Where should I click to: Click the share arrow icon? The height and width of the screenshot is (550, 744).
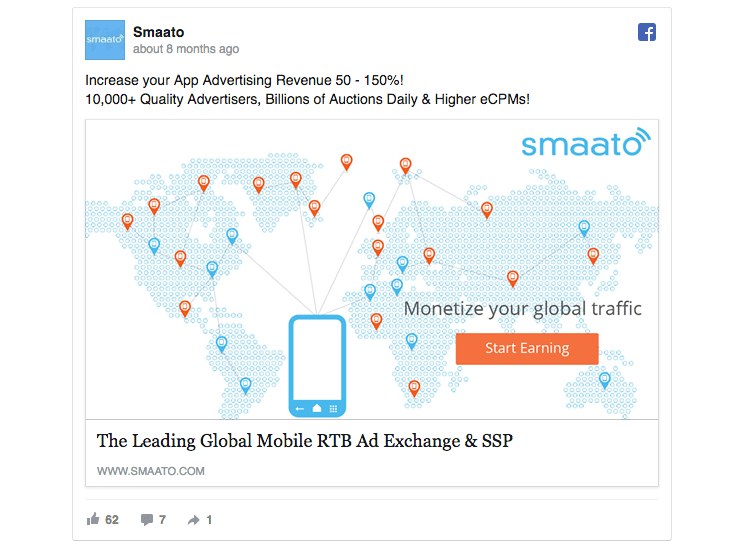coord(194,520)
